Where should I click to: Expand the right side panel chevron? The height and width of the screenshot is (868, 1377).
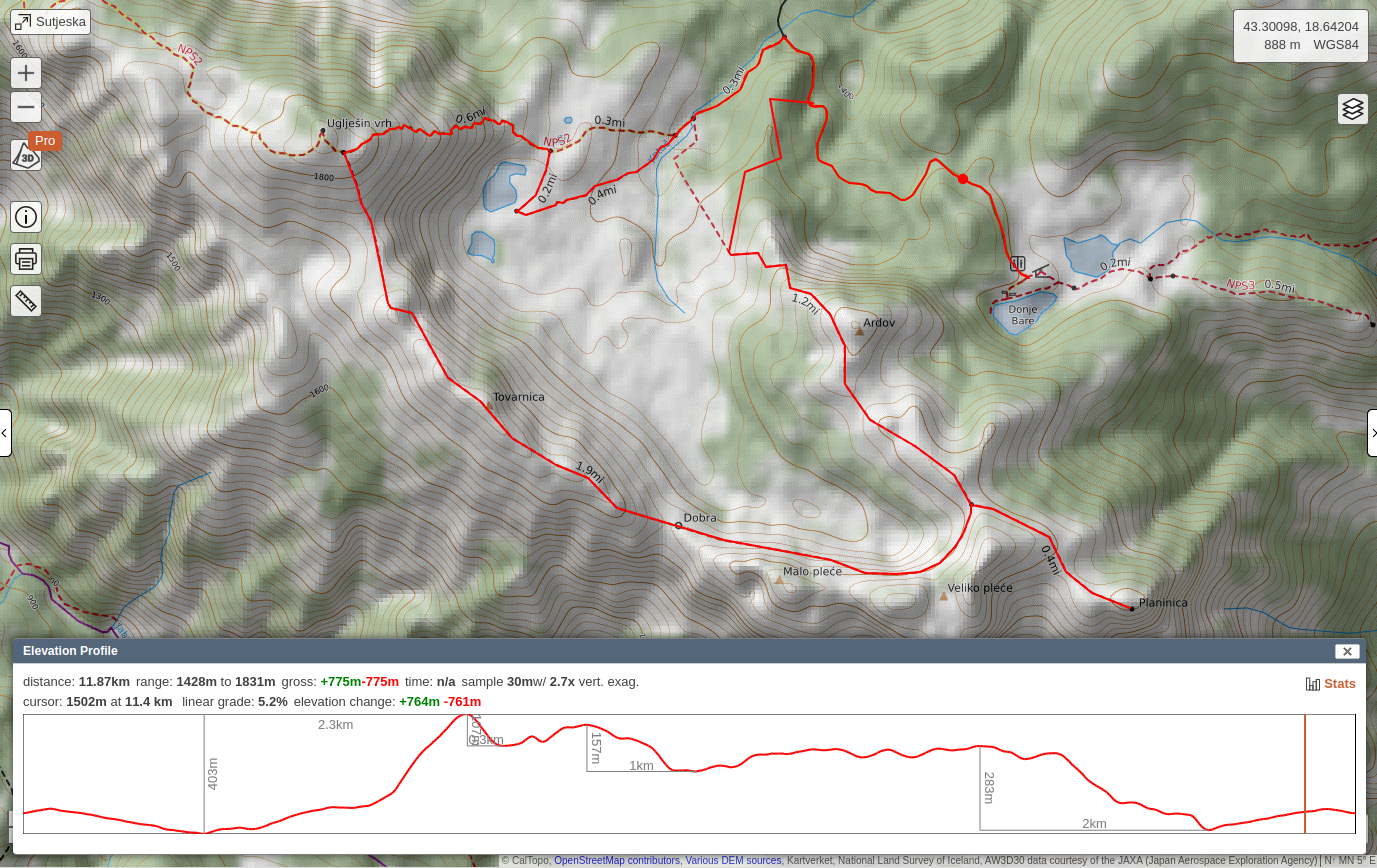pos(1372,432)
